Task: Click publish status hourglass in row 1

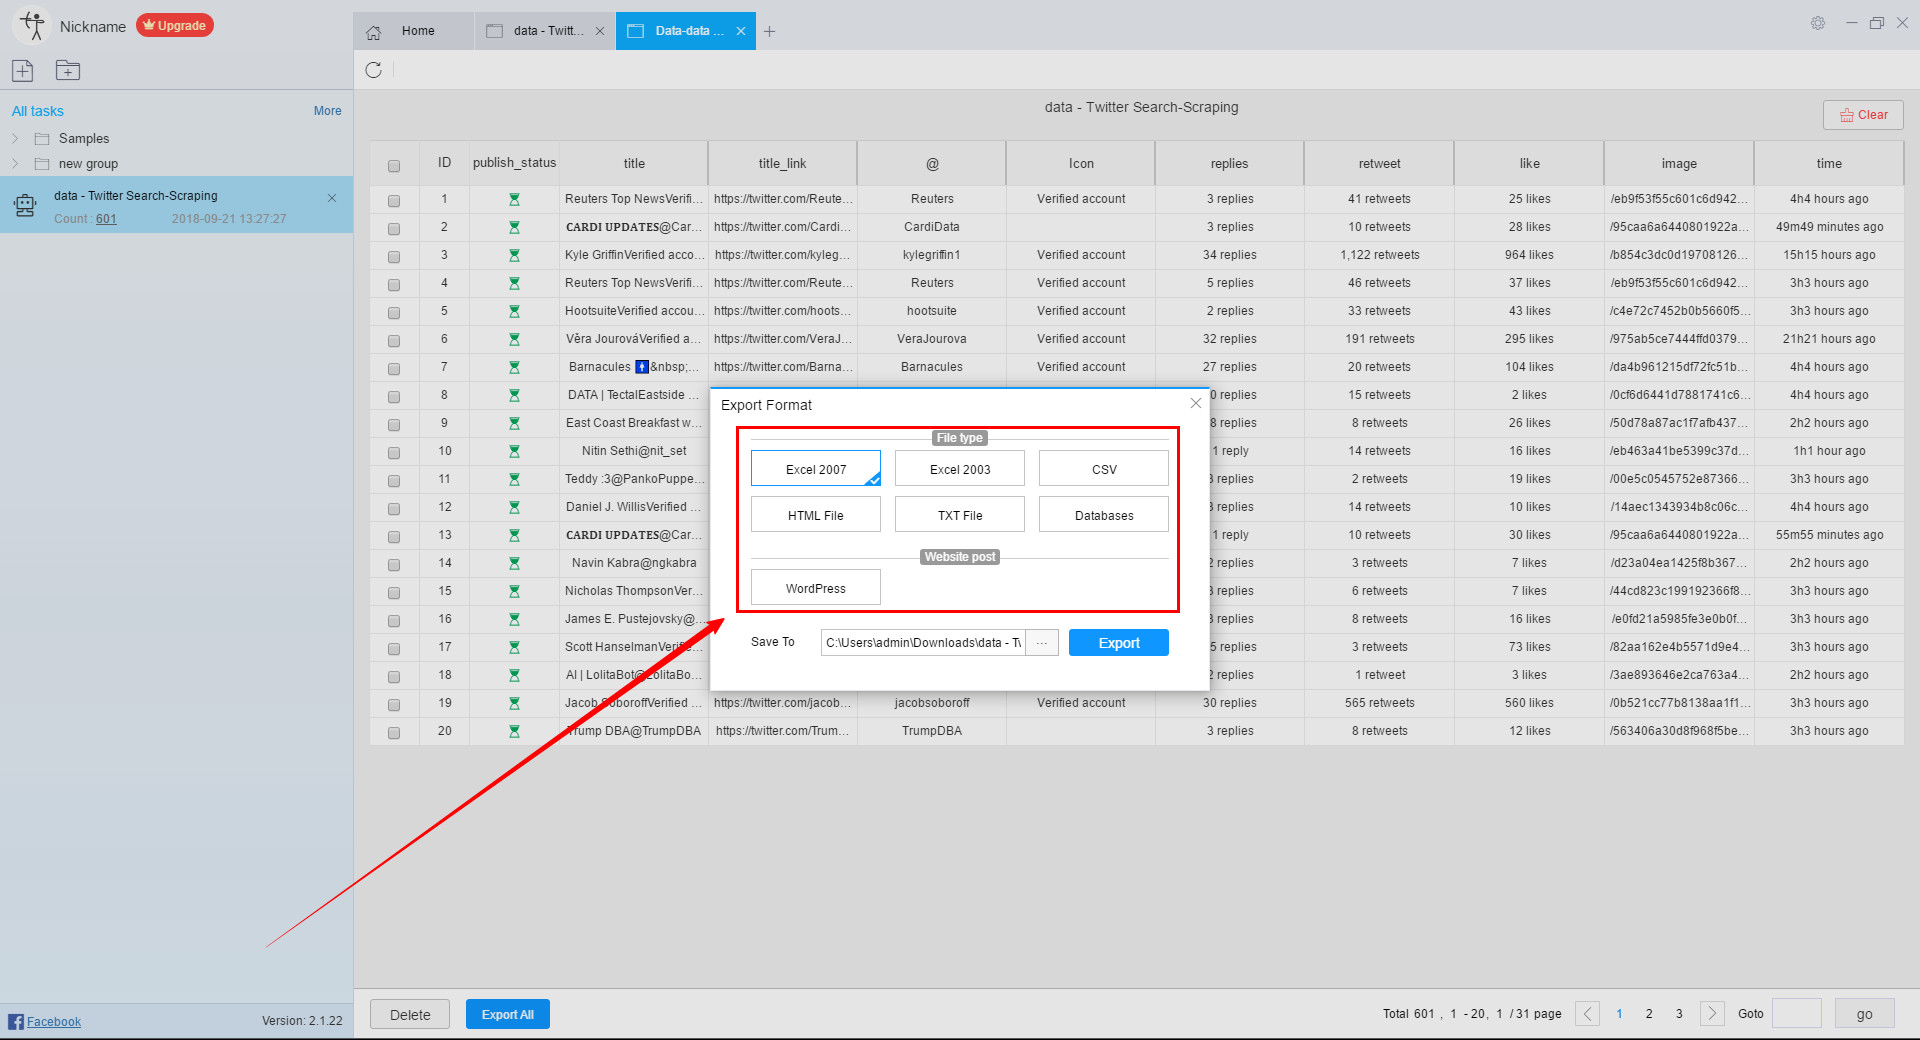Action: click(x=514, y=199)
